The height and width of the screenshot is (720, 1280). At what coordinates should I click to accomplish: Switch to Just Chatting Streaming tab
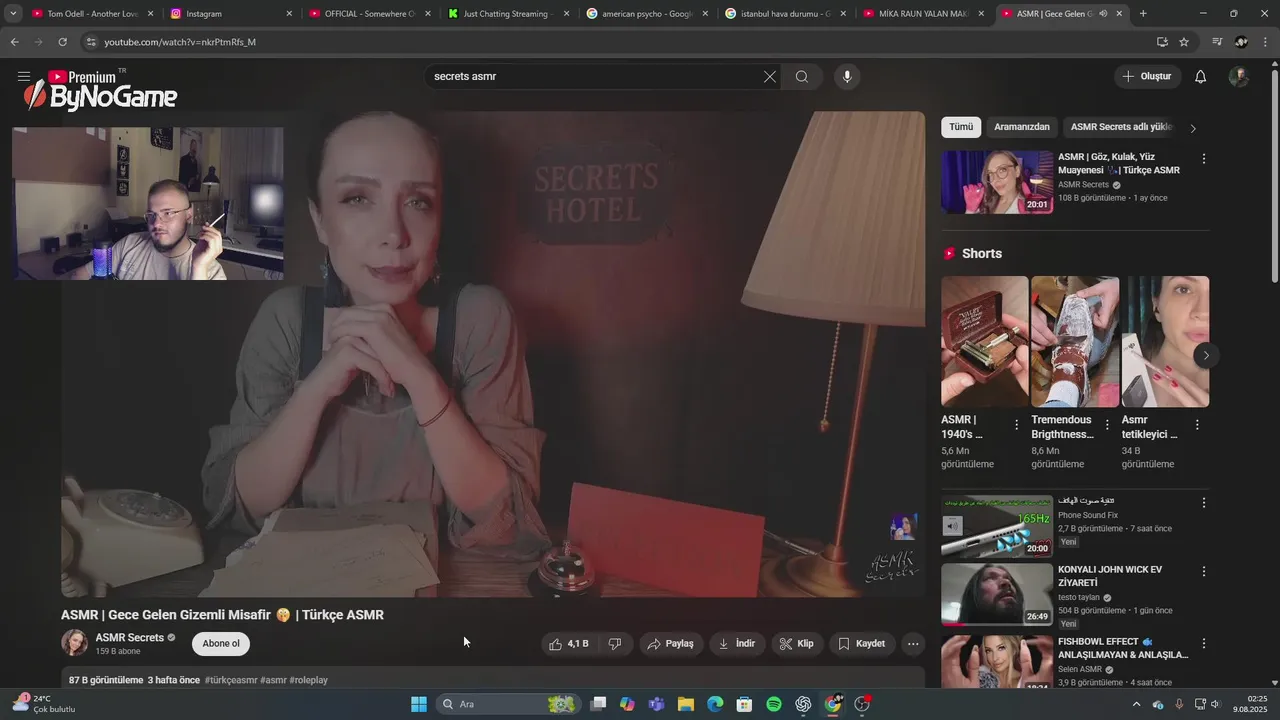(508, 14)
